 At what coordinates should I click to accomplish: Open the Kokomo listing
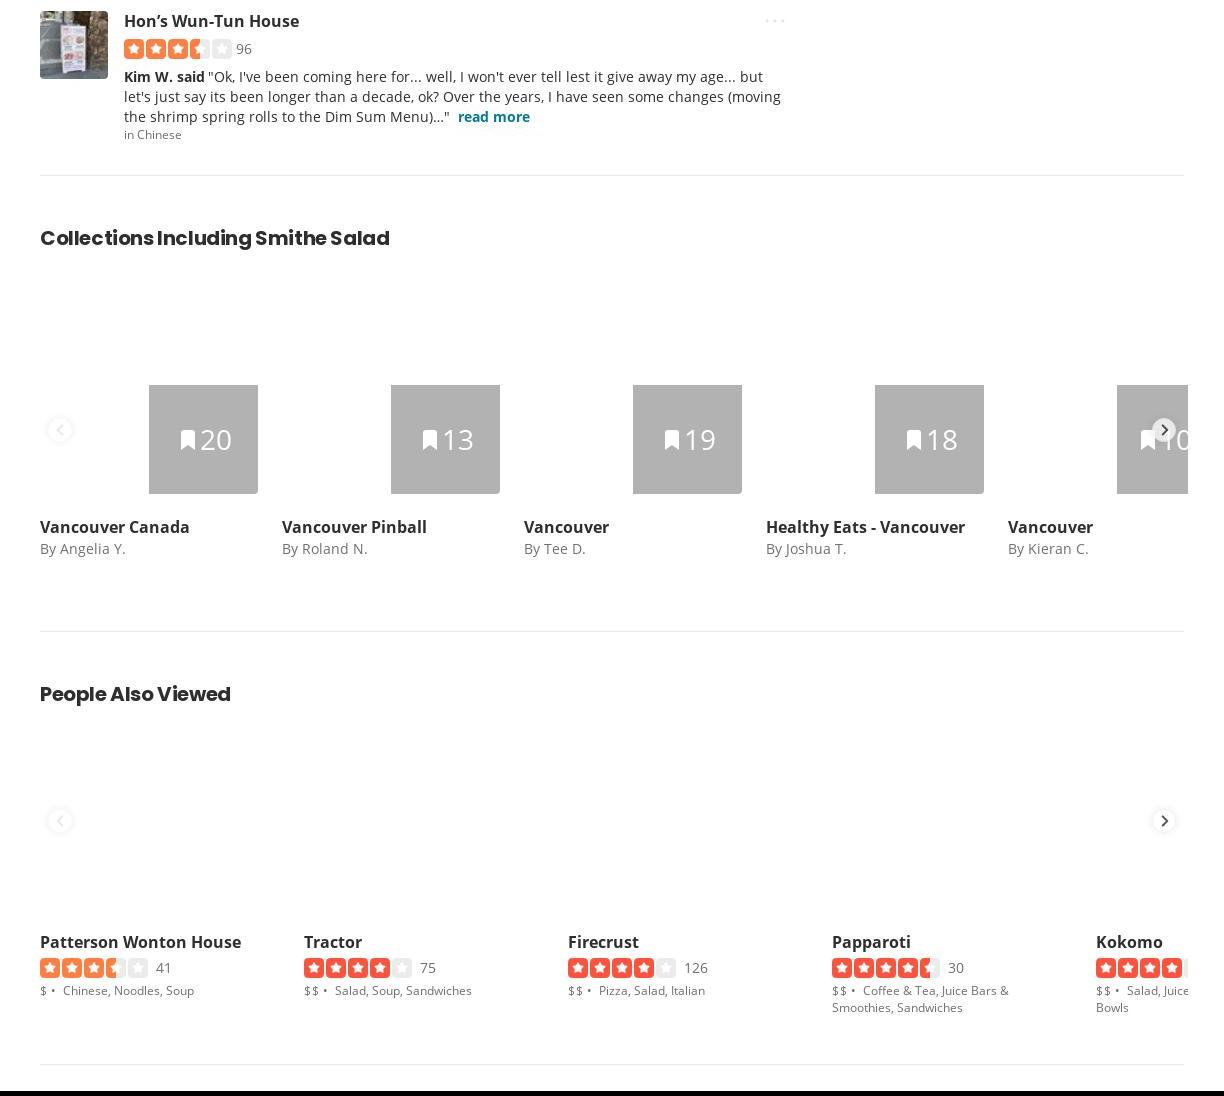[x=1129, y=942]
